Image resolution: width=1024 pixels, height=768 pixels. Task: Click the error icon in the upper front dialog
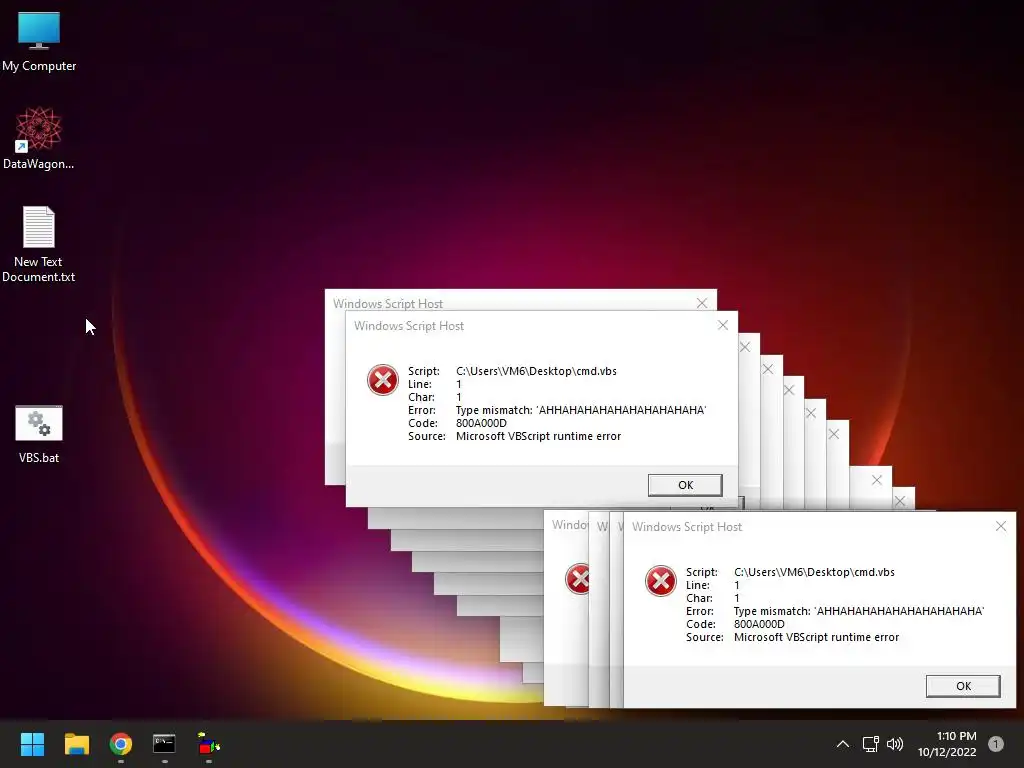click(383, 380)
